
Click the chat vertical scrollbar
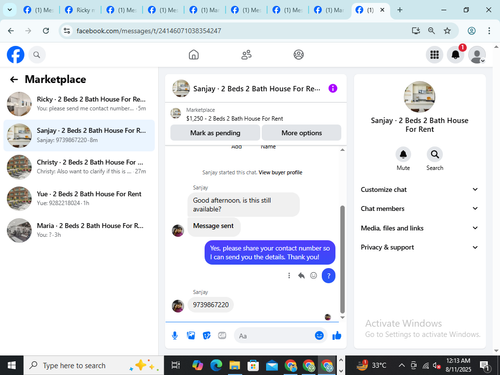click(342, 259)
